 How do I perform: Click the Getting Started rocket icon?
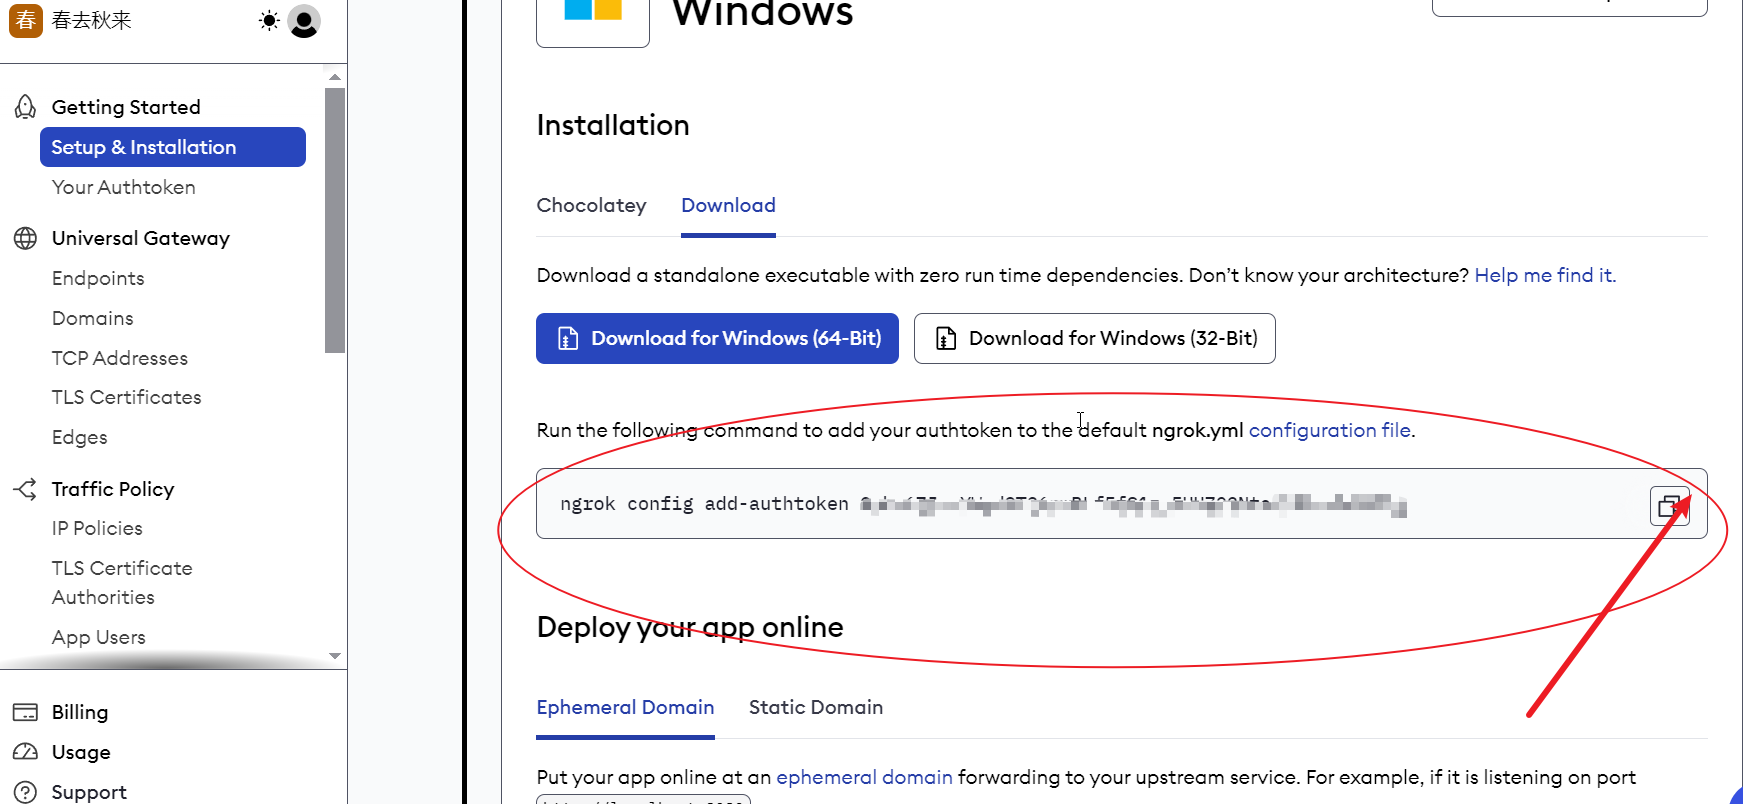[25, 107]
